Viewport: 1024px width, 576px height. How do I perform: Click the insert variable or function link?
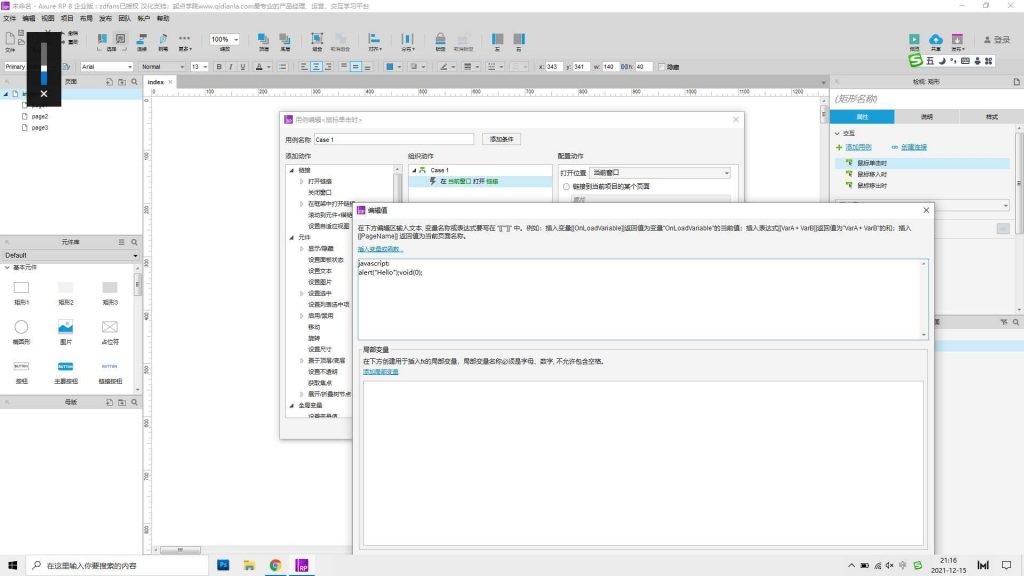pyautogui.click(x=380, y=248)
